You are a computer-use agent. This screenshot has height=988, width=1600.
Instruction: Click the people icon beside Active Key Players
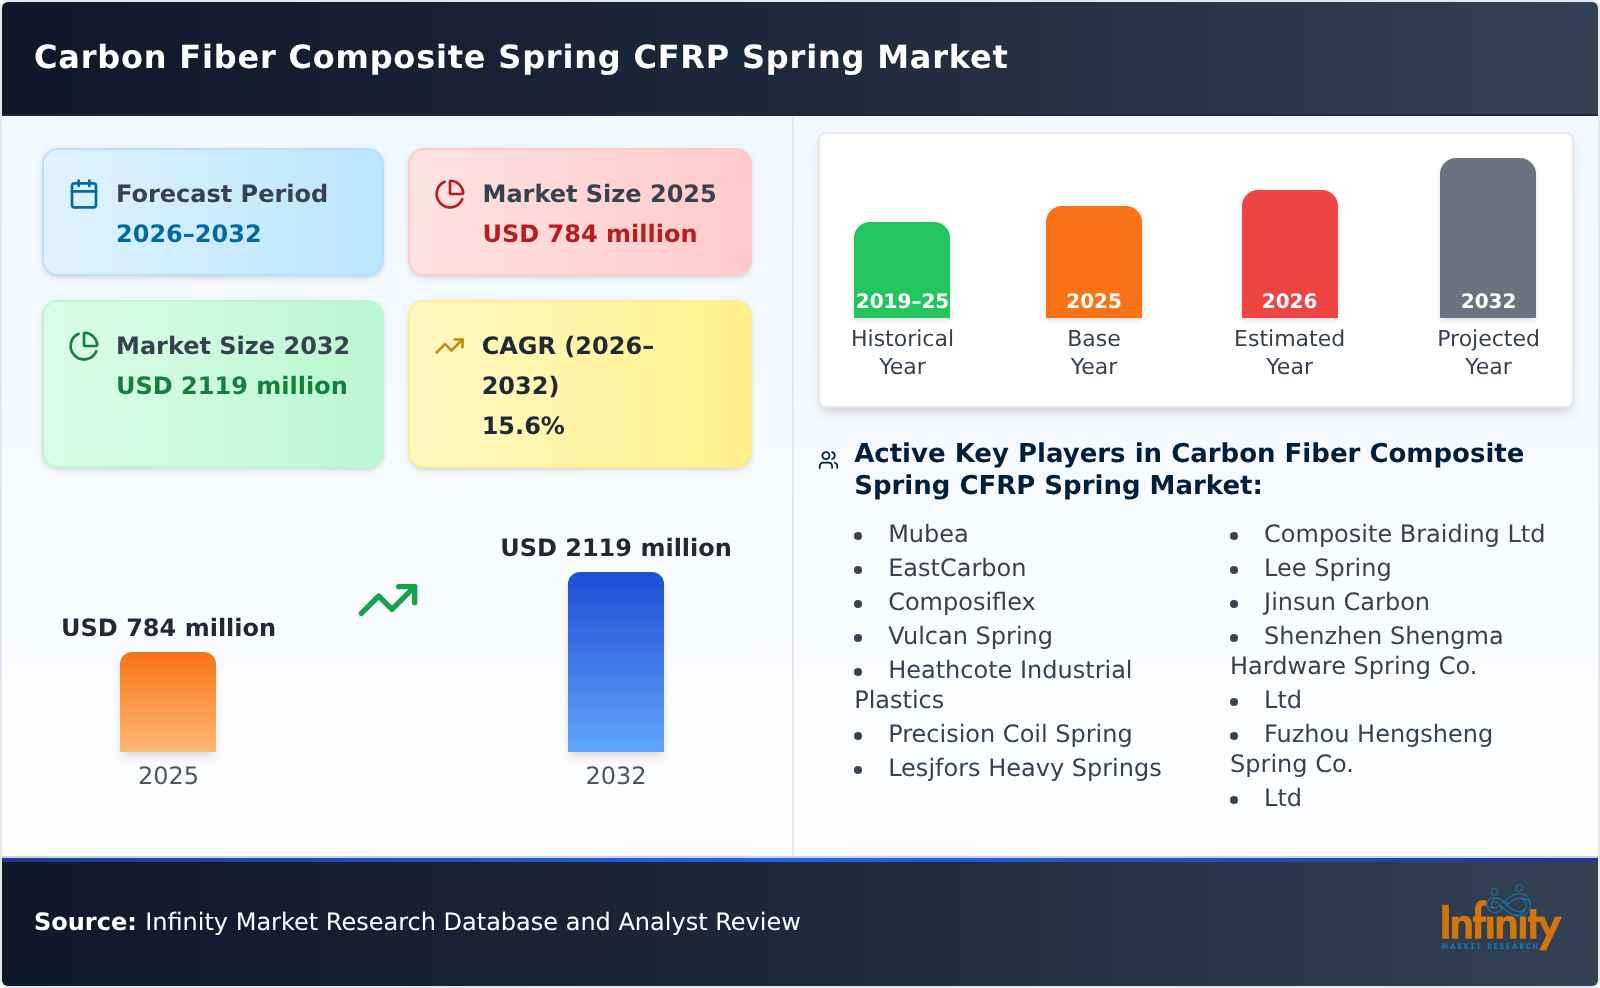[828, 460]
